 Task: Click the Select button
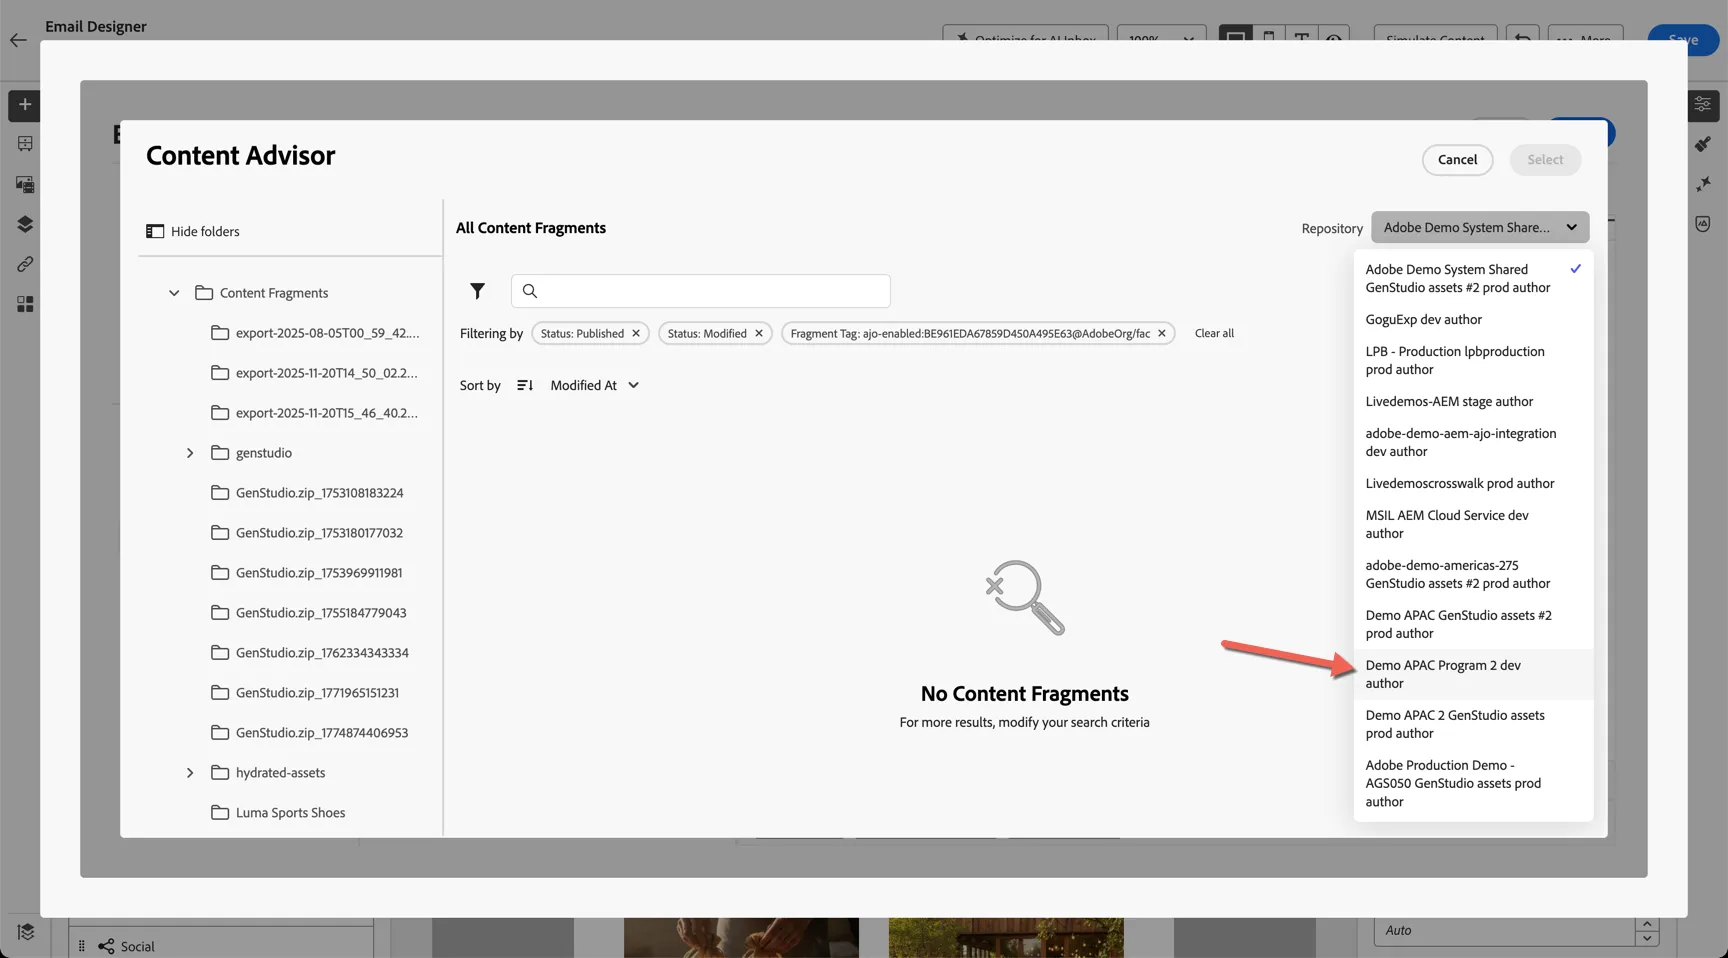click(1545, 160)
